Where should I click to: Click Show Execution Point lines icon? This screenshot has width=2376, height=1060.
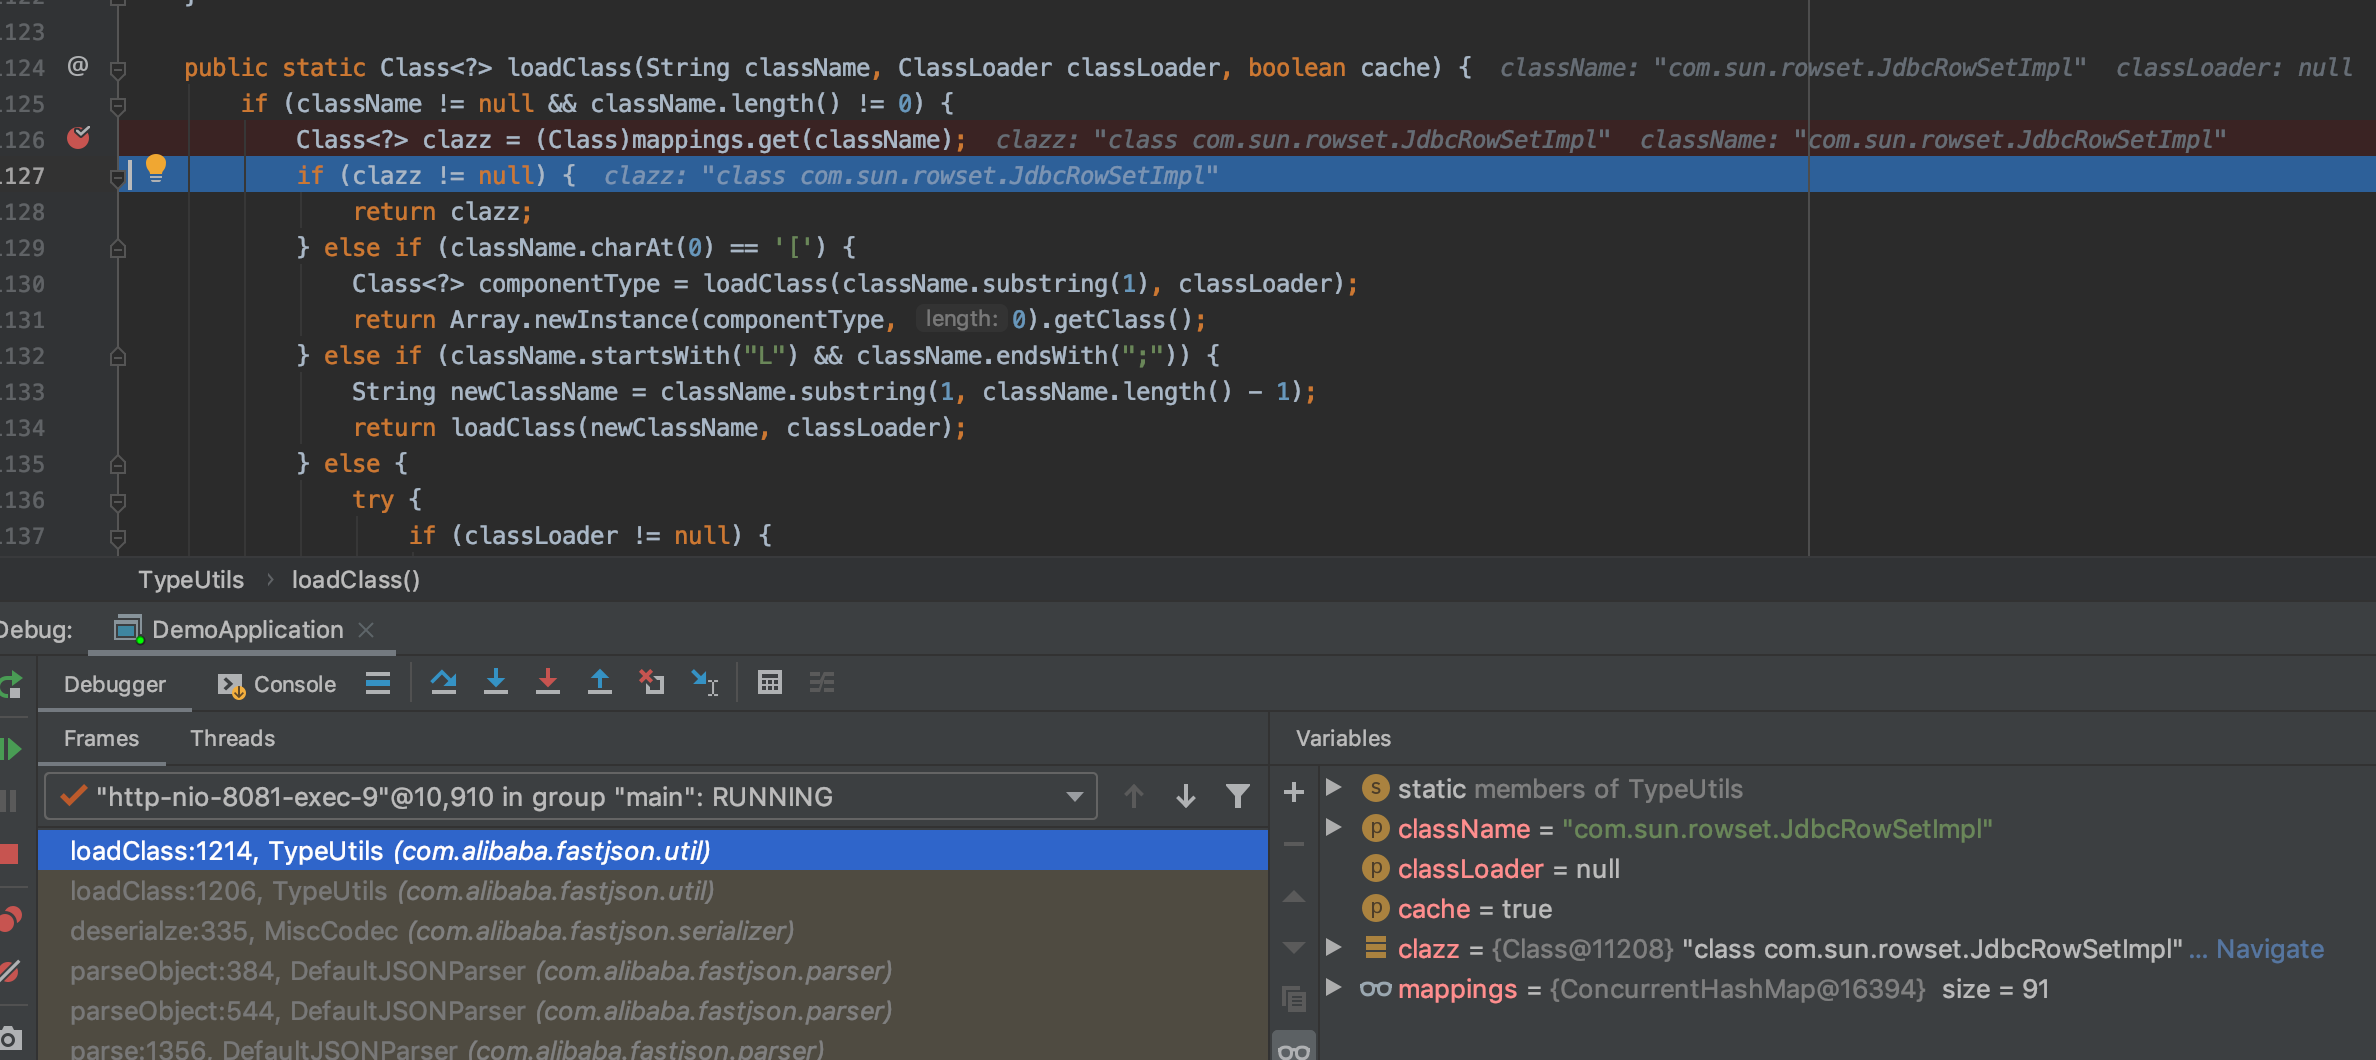point(377,683)
